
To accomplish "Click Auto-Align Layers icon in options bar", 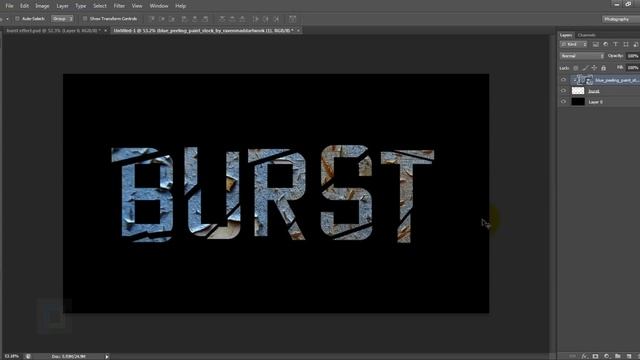I will [292, 19].
